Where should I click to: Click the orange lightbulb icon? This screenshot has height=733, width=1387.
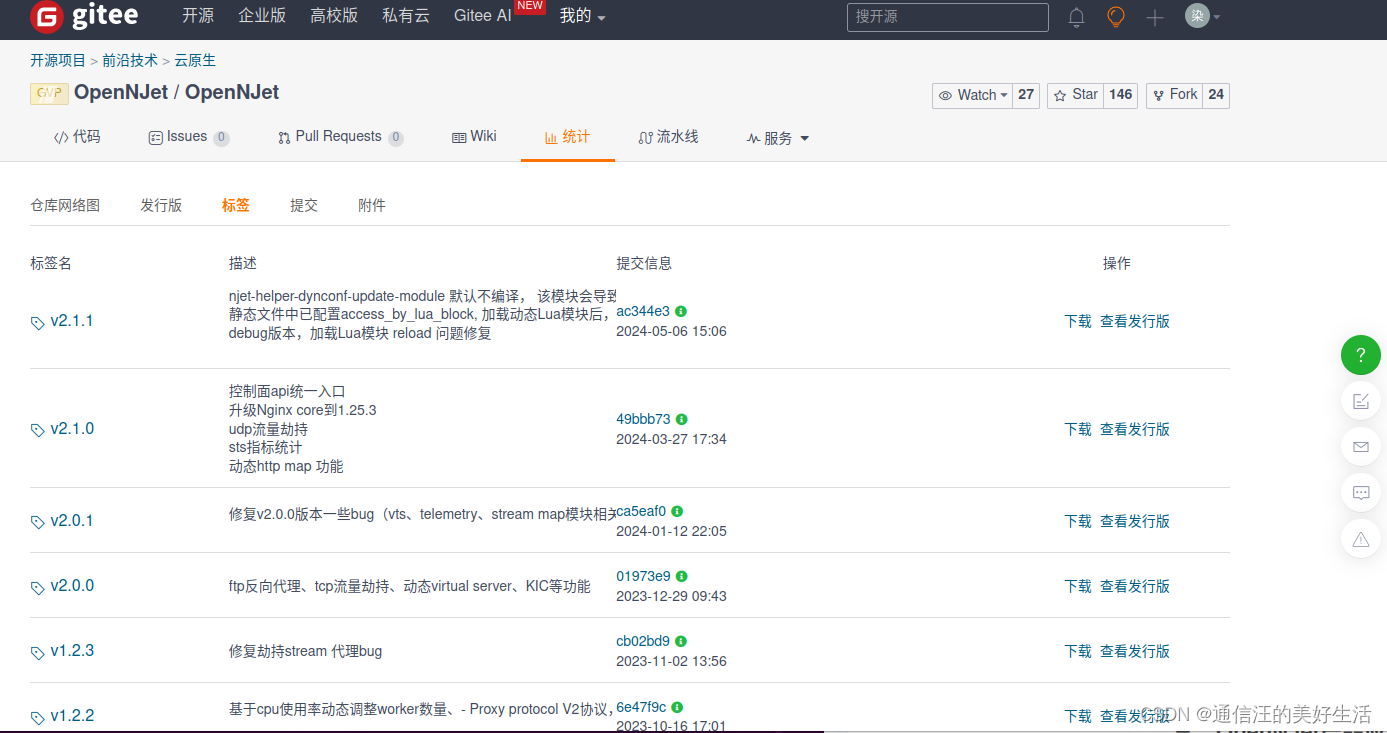[1116, 17]
